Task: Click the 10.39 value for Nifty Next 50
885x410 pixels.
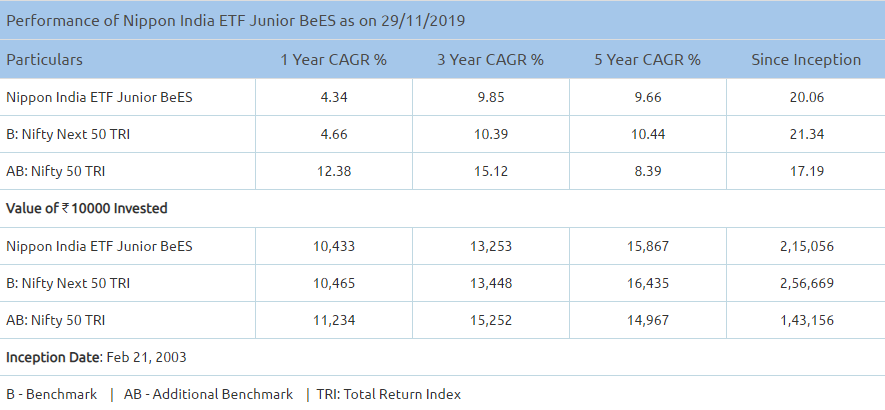Action: (x=490, y=134)
